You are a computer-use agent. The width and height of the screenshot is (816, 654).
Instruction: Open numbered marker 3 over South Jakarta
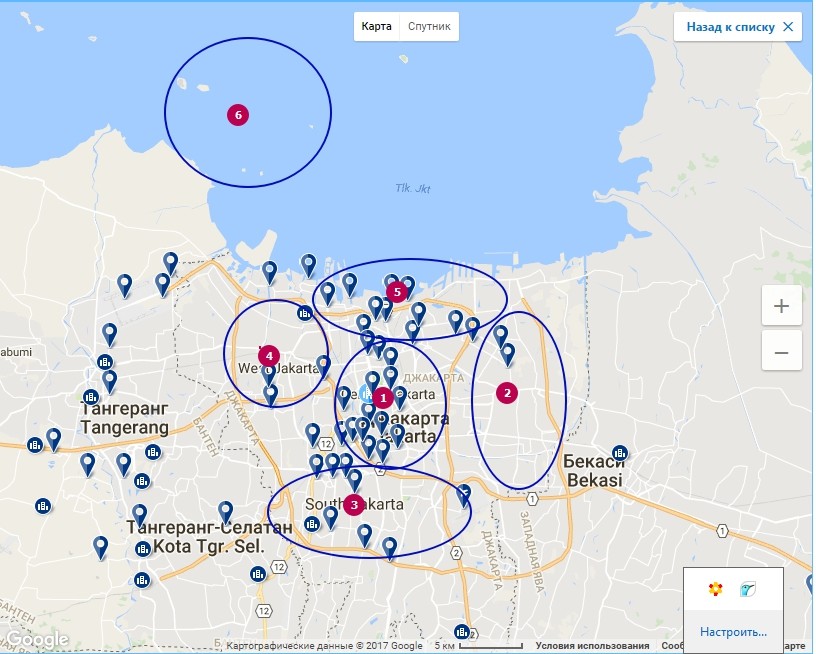(x=353, y=505)
